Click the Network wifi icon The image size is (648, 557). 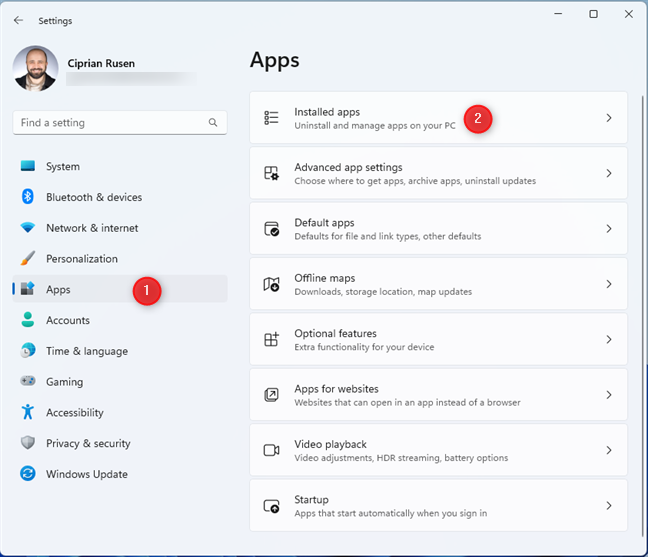coord(28,228)
